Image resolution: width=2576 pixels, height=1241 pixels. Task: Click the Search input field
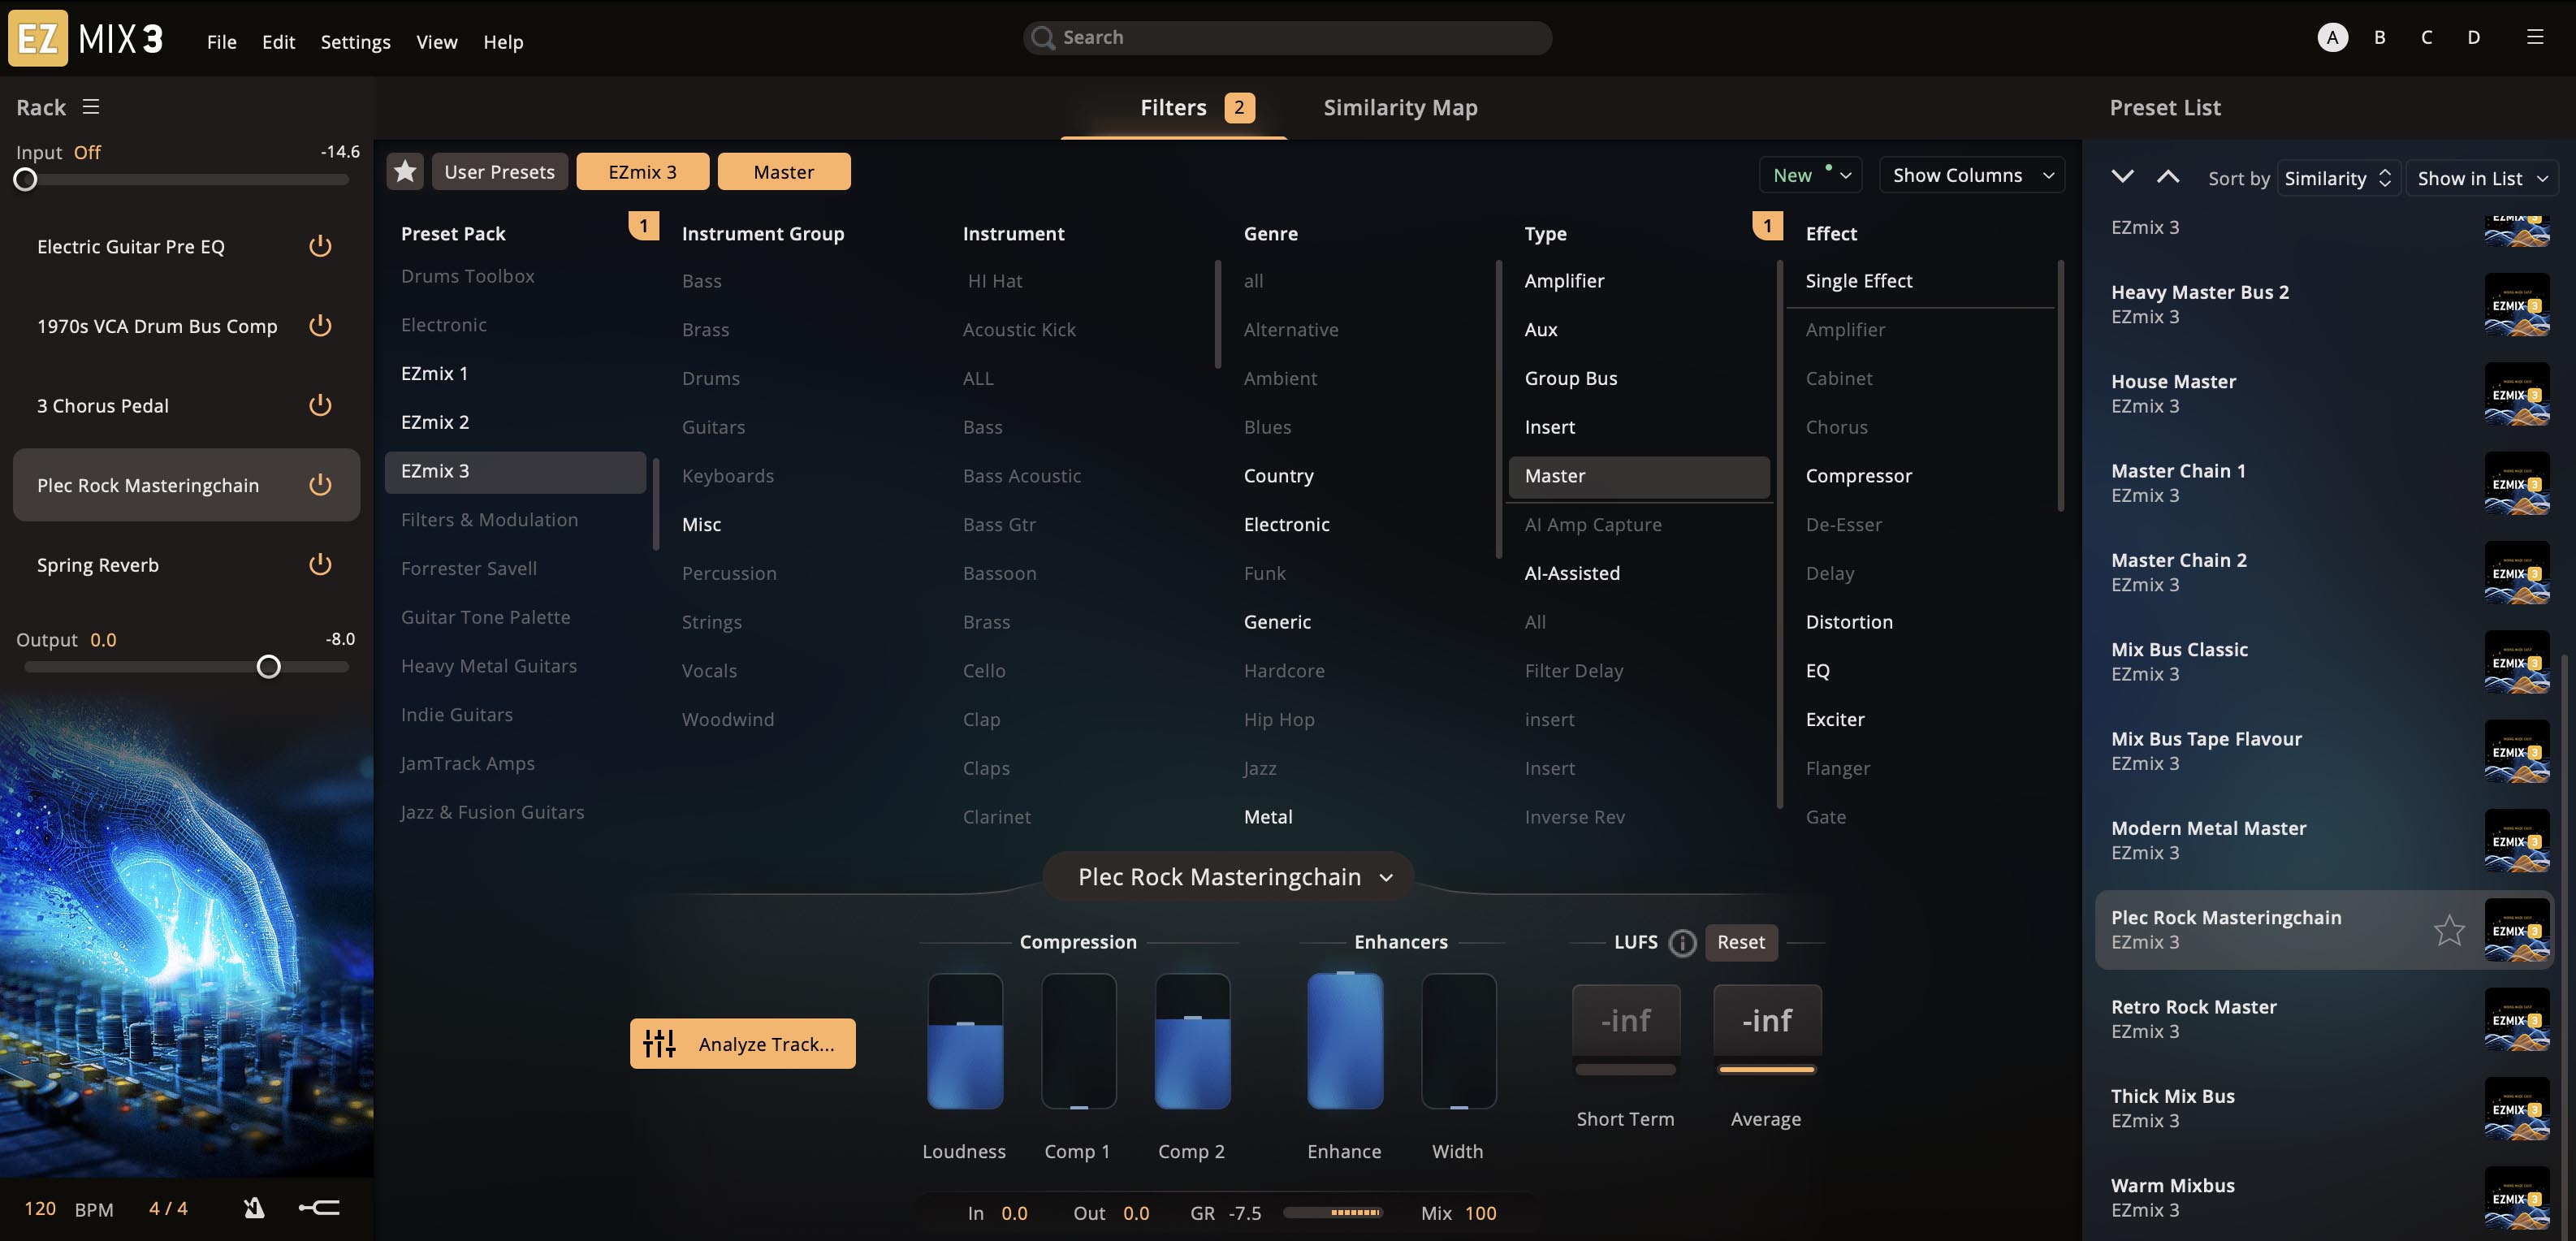tap(1287, 37)
